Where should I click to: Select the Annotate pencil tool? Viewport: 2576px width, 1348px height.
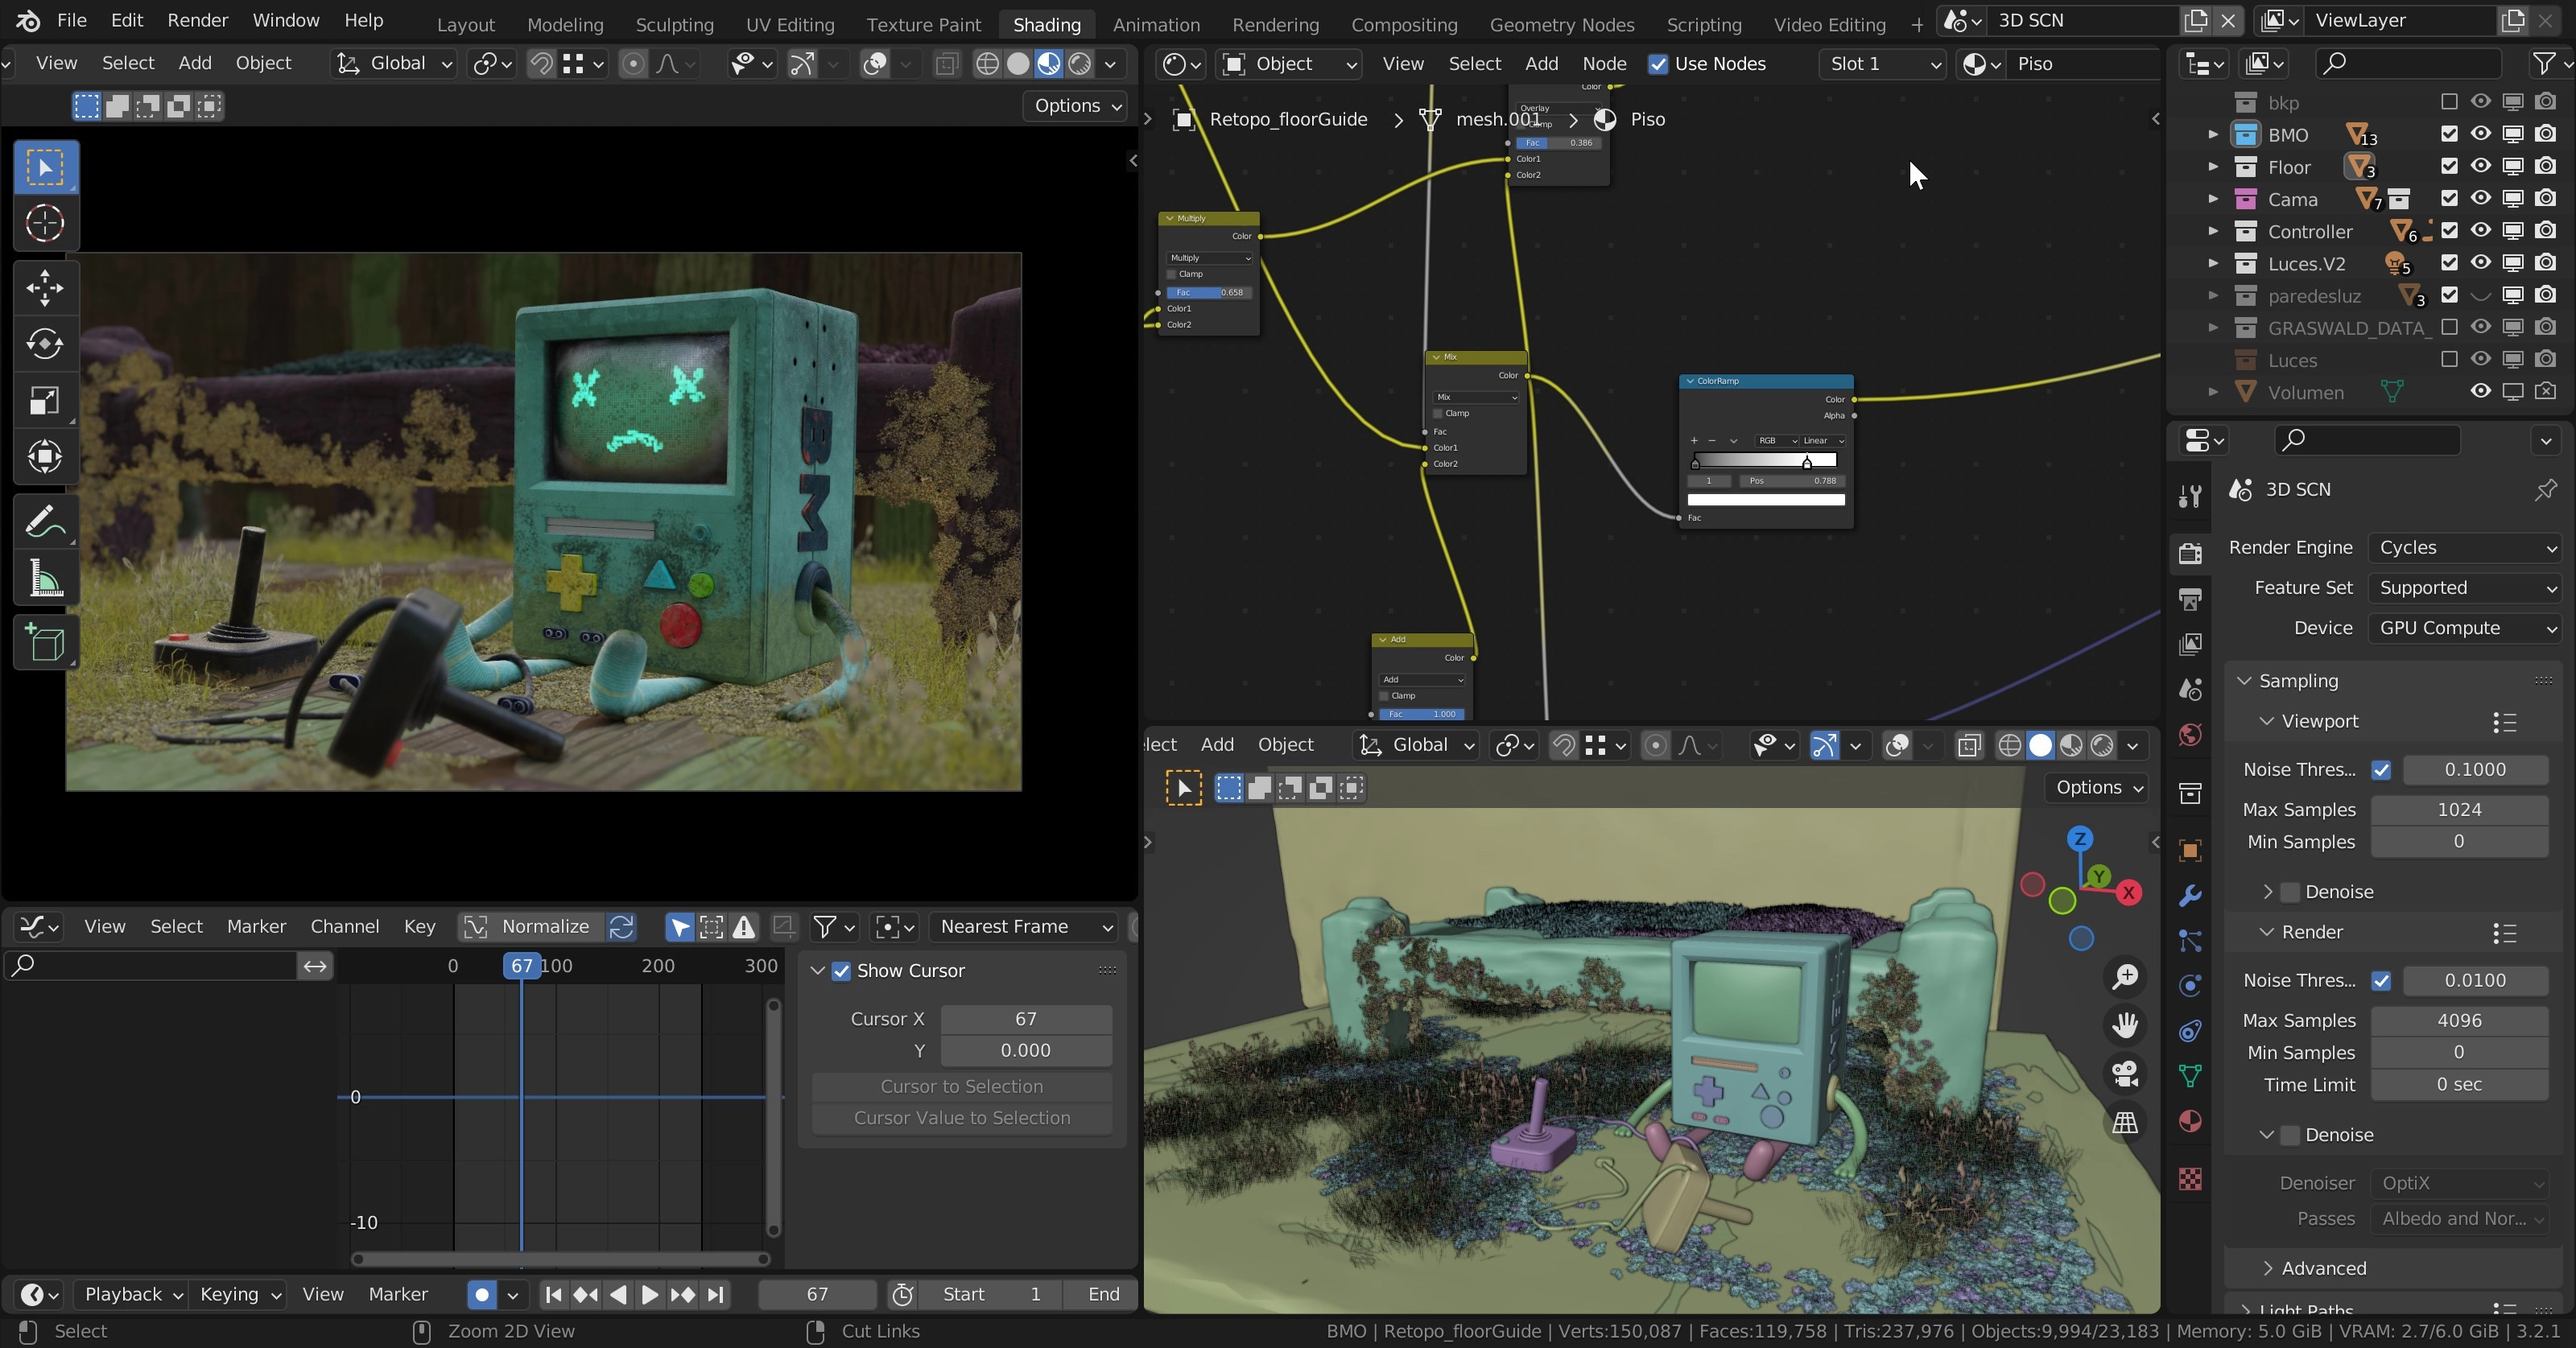(45, 522)
